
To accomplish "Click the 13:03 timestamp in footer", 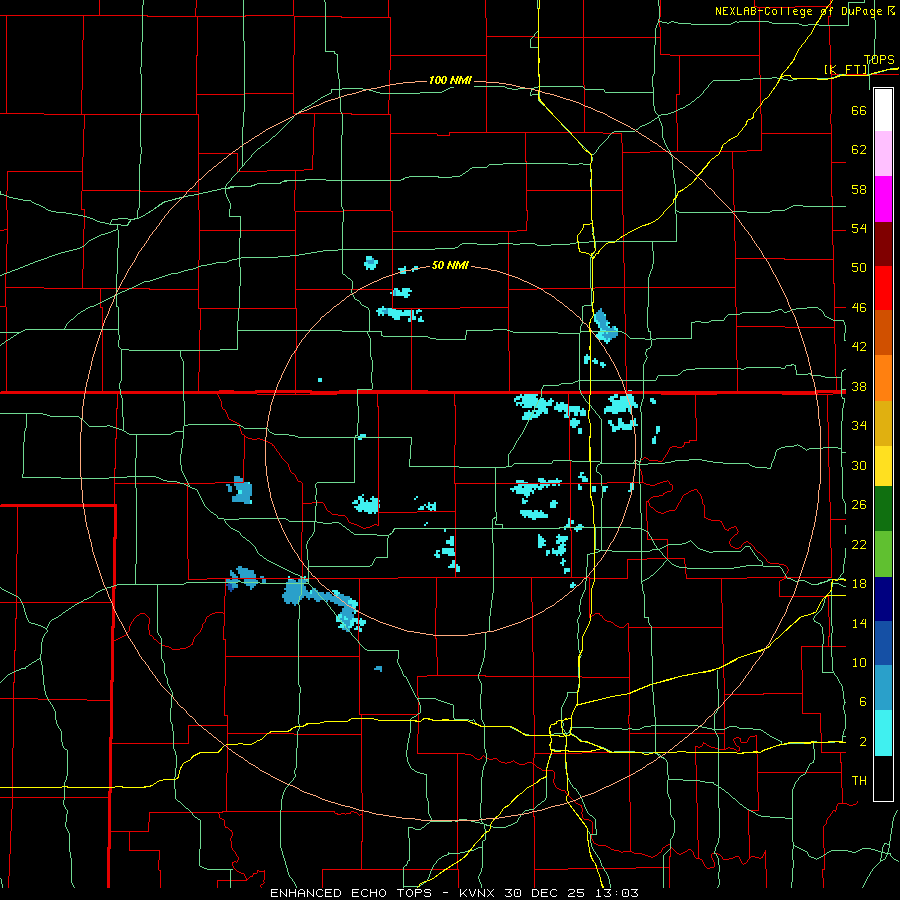I will click(616, 893).
